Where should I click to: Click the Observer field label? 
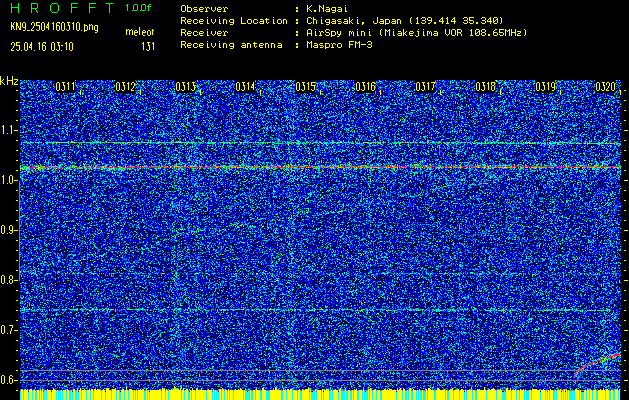click(x=204, y=9)
